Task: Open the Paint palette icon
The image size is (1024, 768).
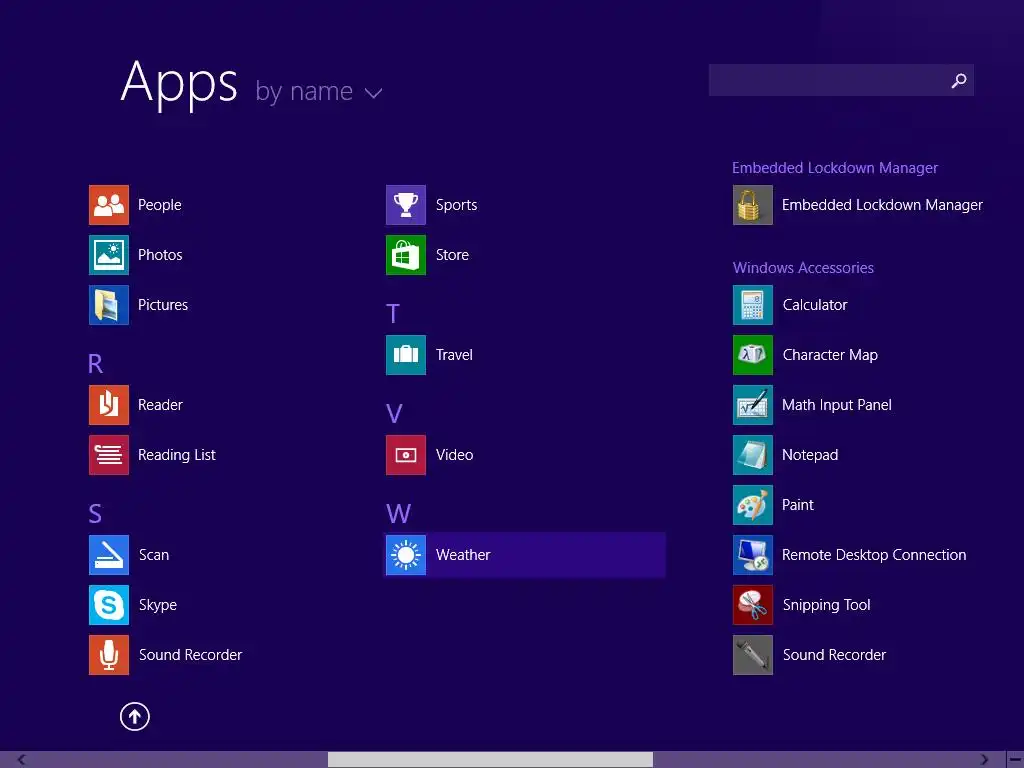Action: 752,505
